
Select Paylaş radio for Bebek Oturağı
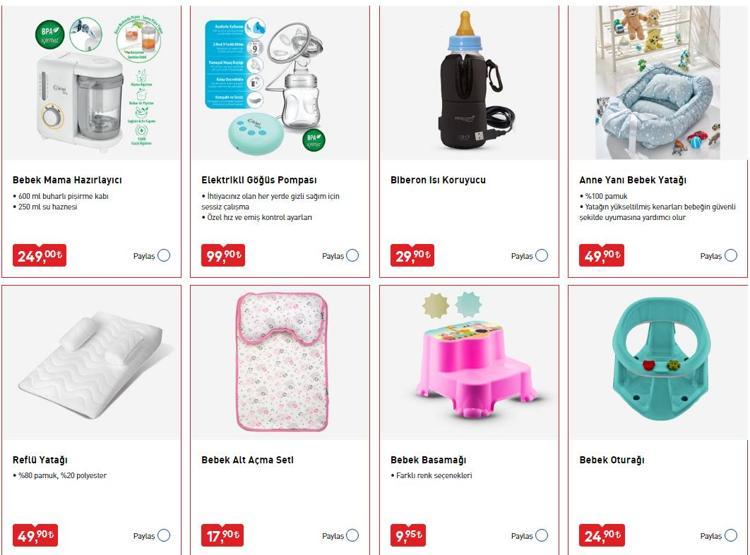pos(730,535)
